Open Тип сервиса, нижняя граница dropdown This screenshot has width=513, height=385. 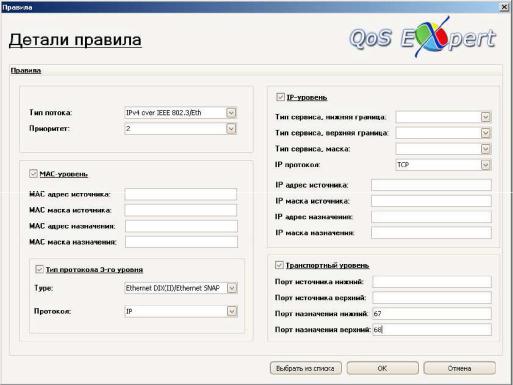[486, 117]
